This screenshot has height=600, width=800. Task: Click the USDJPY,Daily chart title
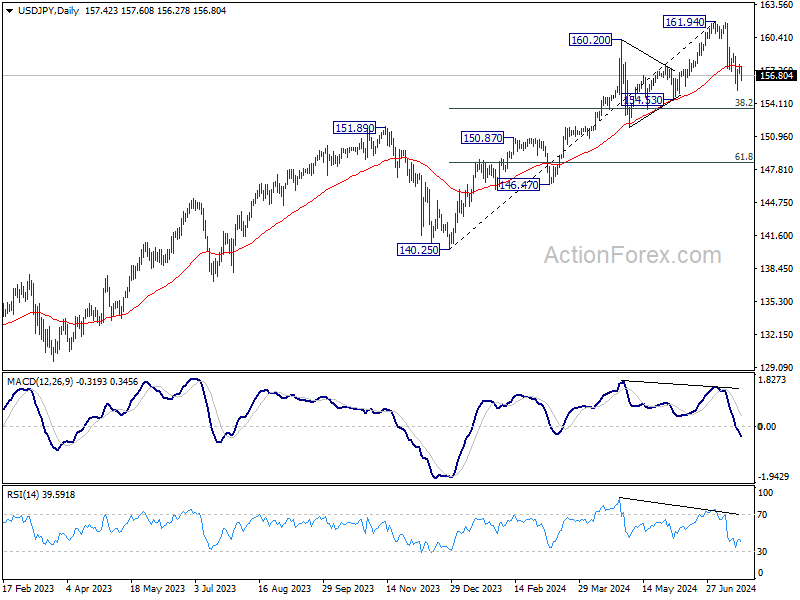(48, 11)
